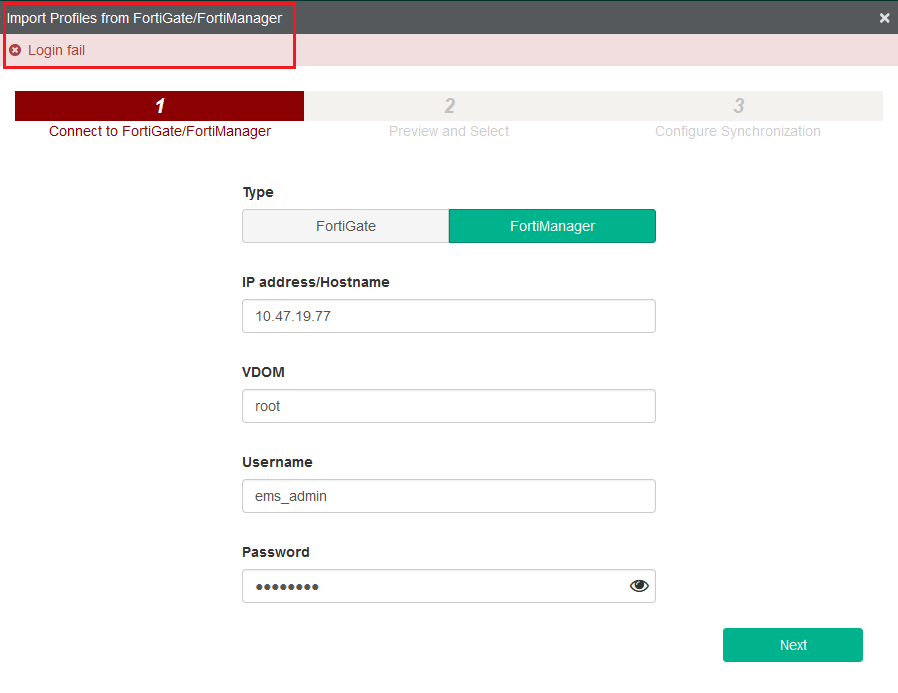898x693 pixels.
Task: Click the Username label
Action: point(277,462)
